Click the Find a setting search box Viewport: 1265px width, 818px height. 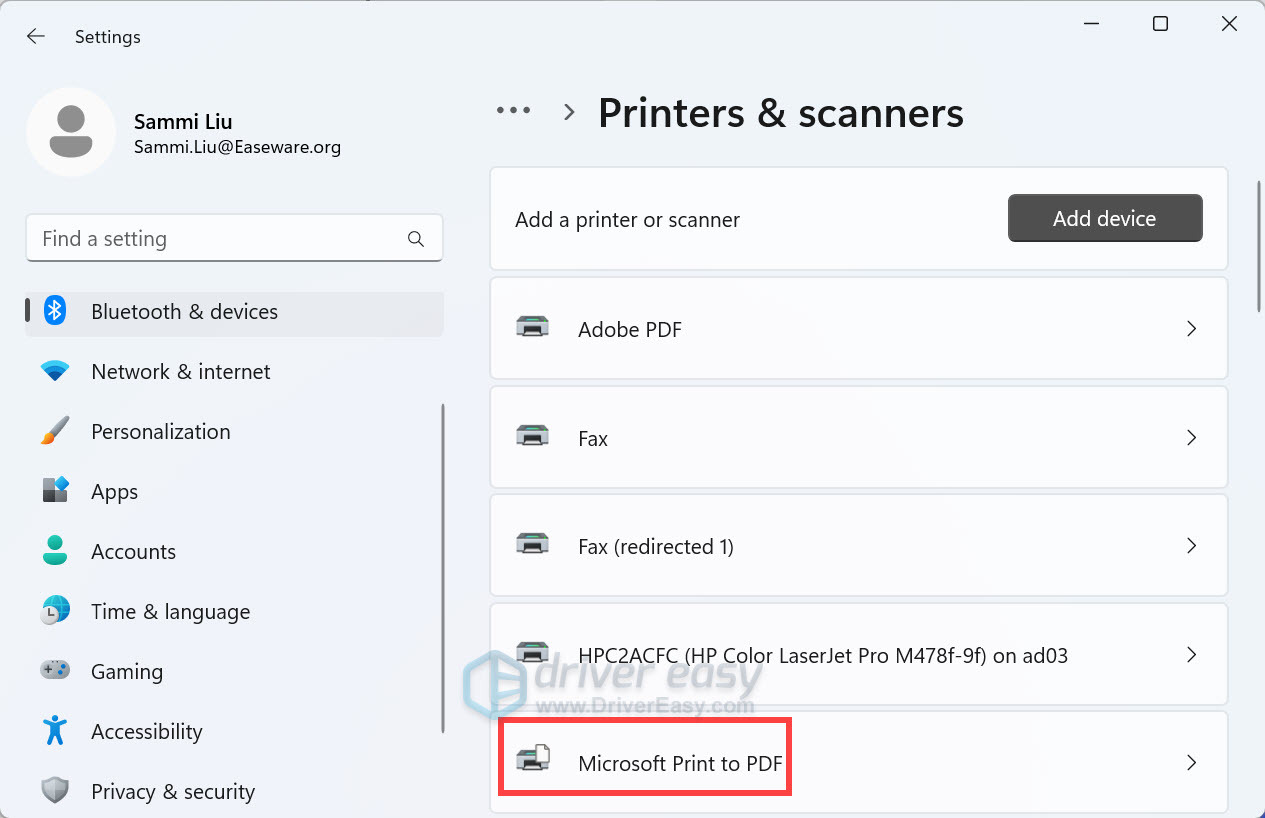coord(200,238)
